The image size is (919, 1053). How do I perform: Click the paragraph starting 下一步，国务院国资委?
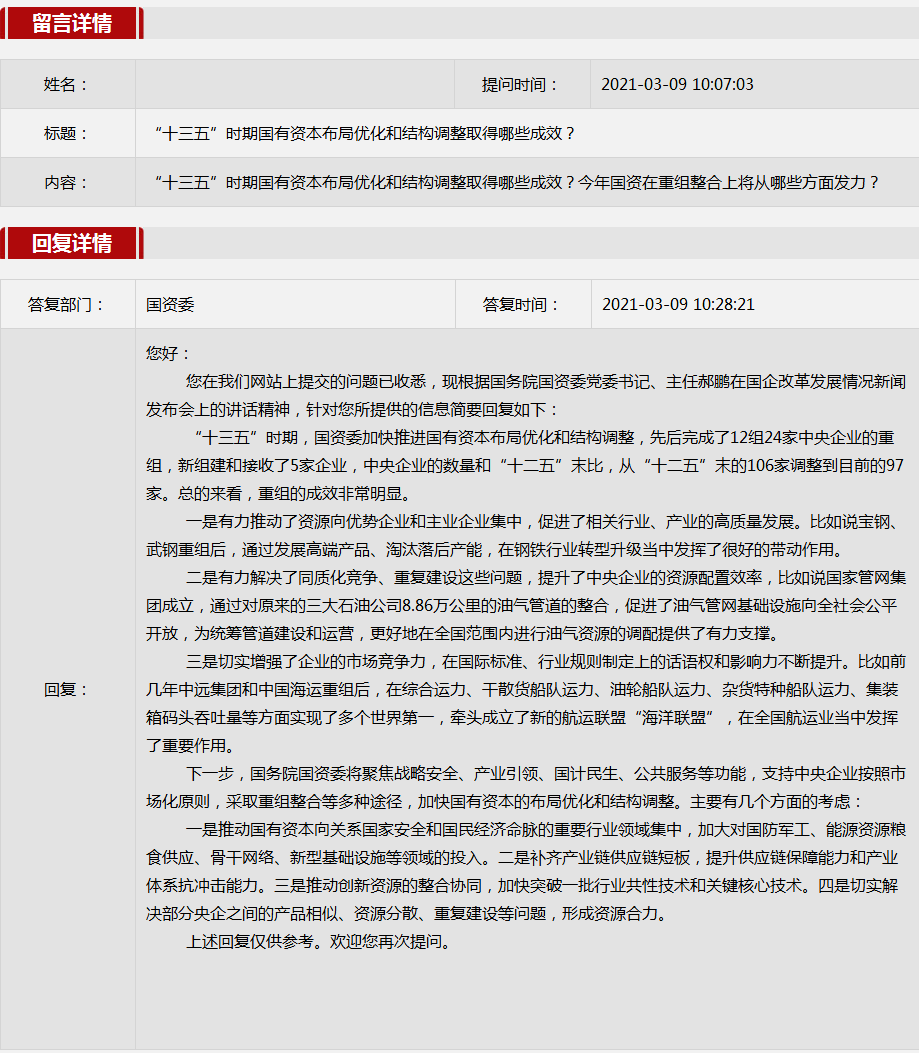tap(525, 787)
